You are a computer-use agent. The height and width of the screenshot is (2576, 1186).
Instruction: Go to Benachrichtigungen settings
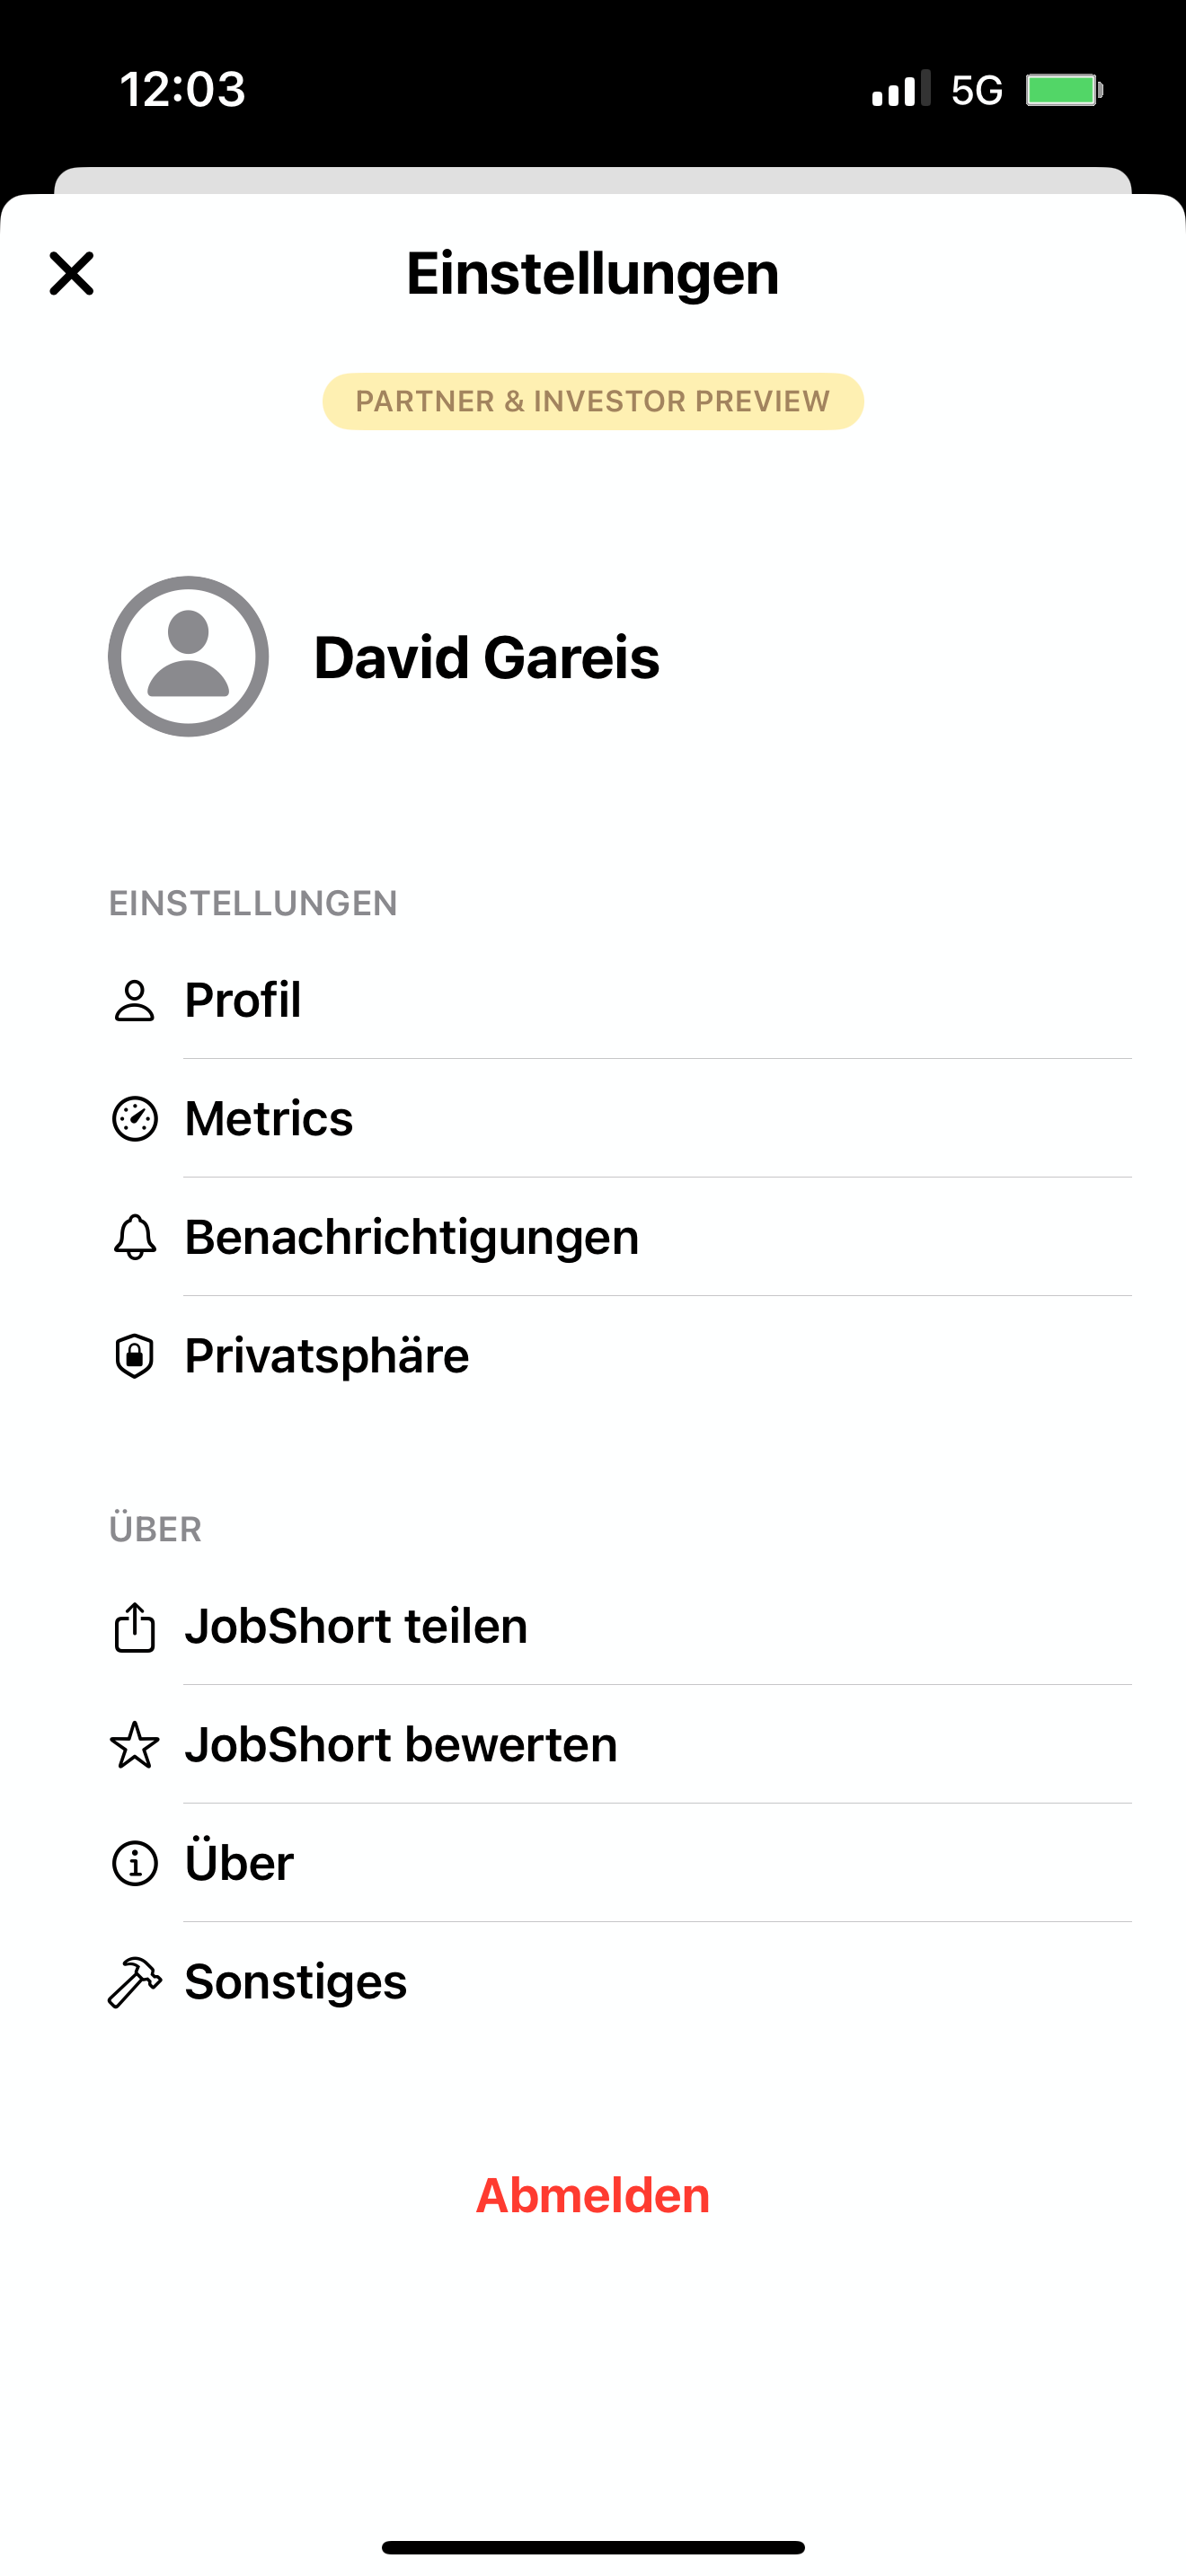click(x=411, y=1237)
